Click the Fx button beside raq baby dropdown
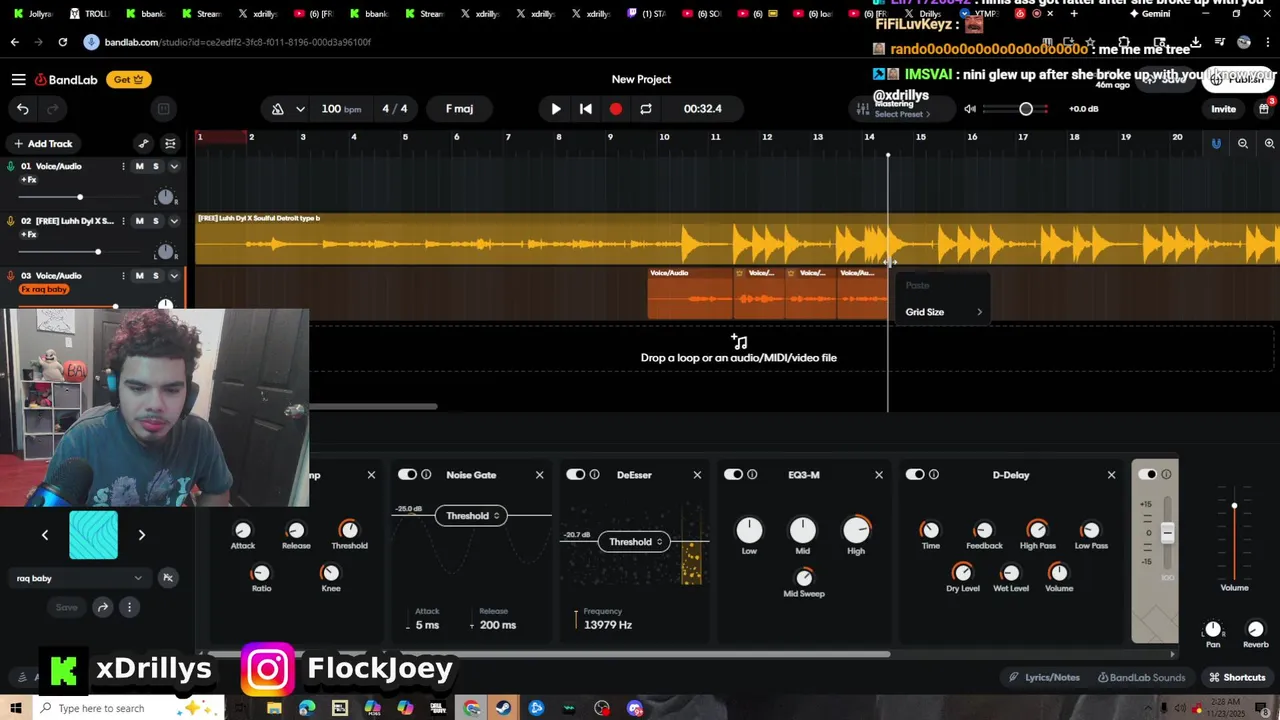Image resolution: width=1280 pixels, height=720 pixels. tap(168, 578)
